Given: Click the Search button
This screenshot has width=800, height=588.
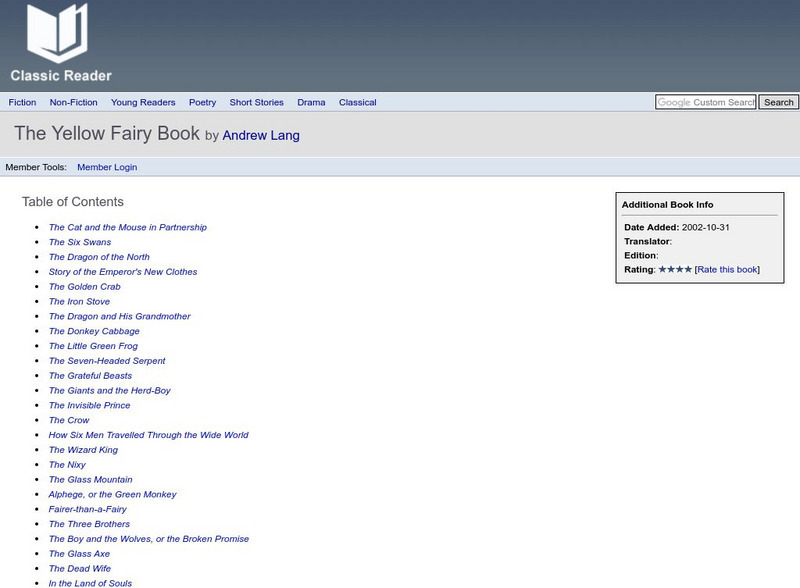Looking at the screenshot, I should click(776, 101).
